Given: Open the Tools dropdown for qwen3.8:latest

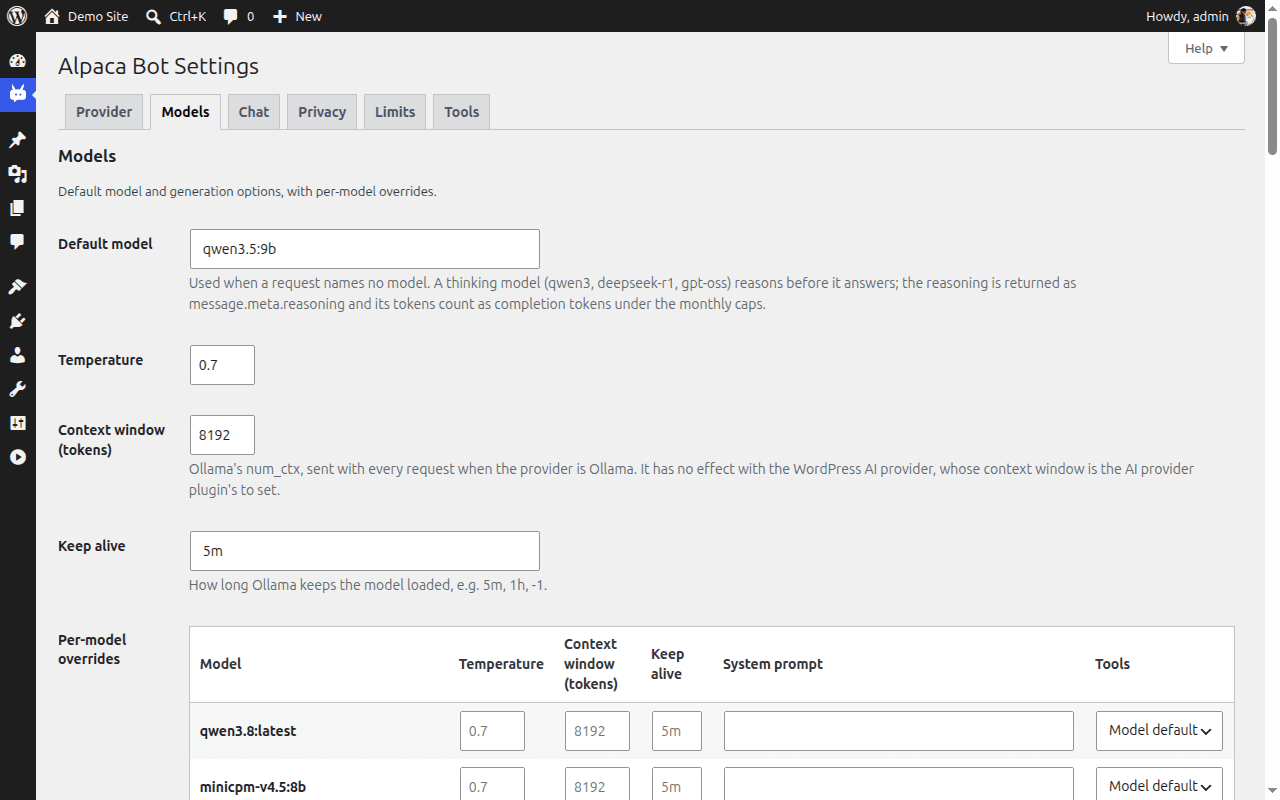Looking at the screenshot, I should (1159, 731).
